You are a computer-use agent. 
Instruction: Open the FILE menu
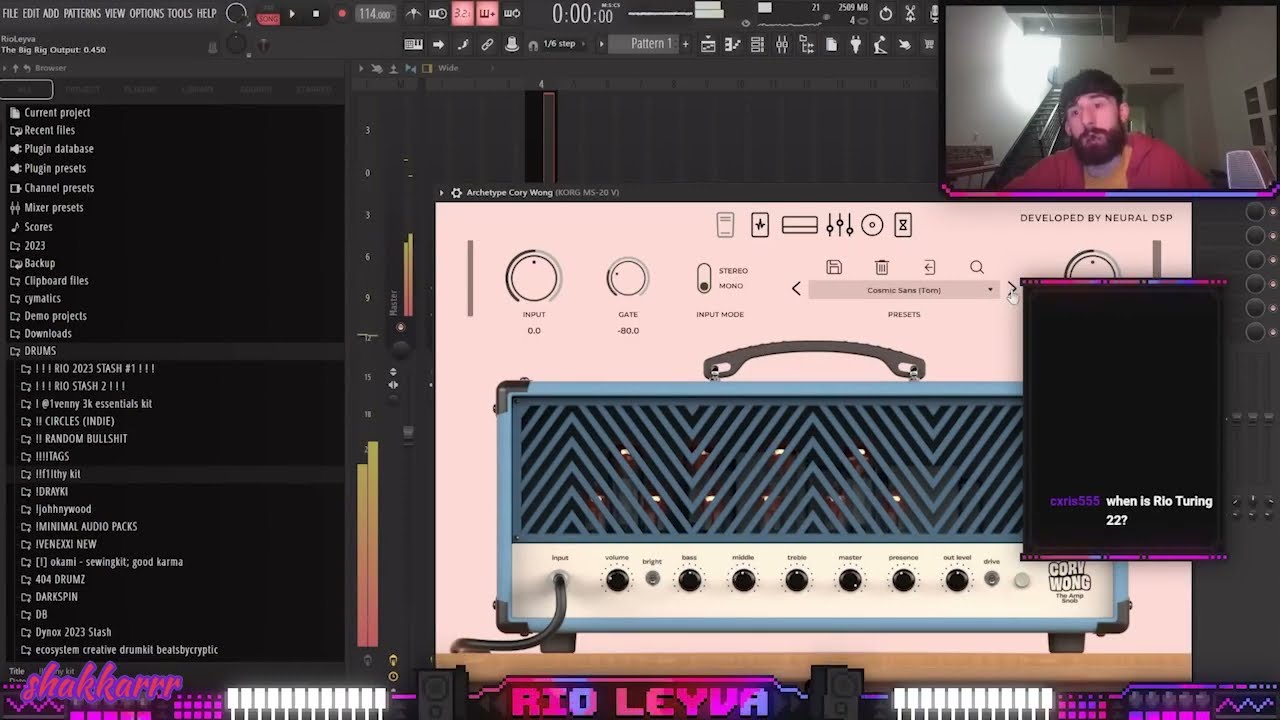[x=10, y=13]
